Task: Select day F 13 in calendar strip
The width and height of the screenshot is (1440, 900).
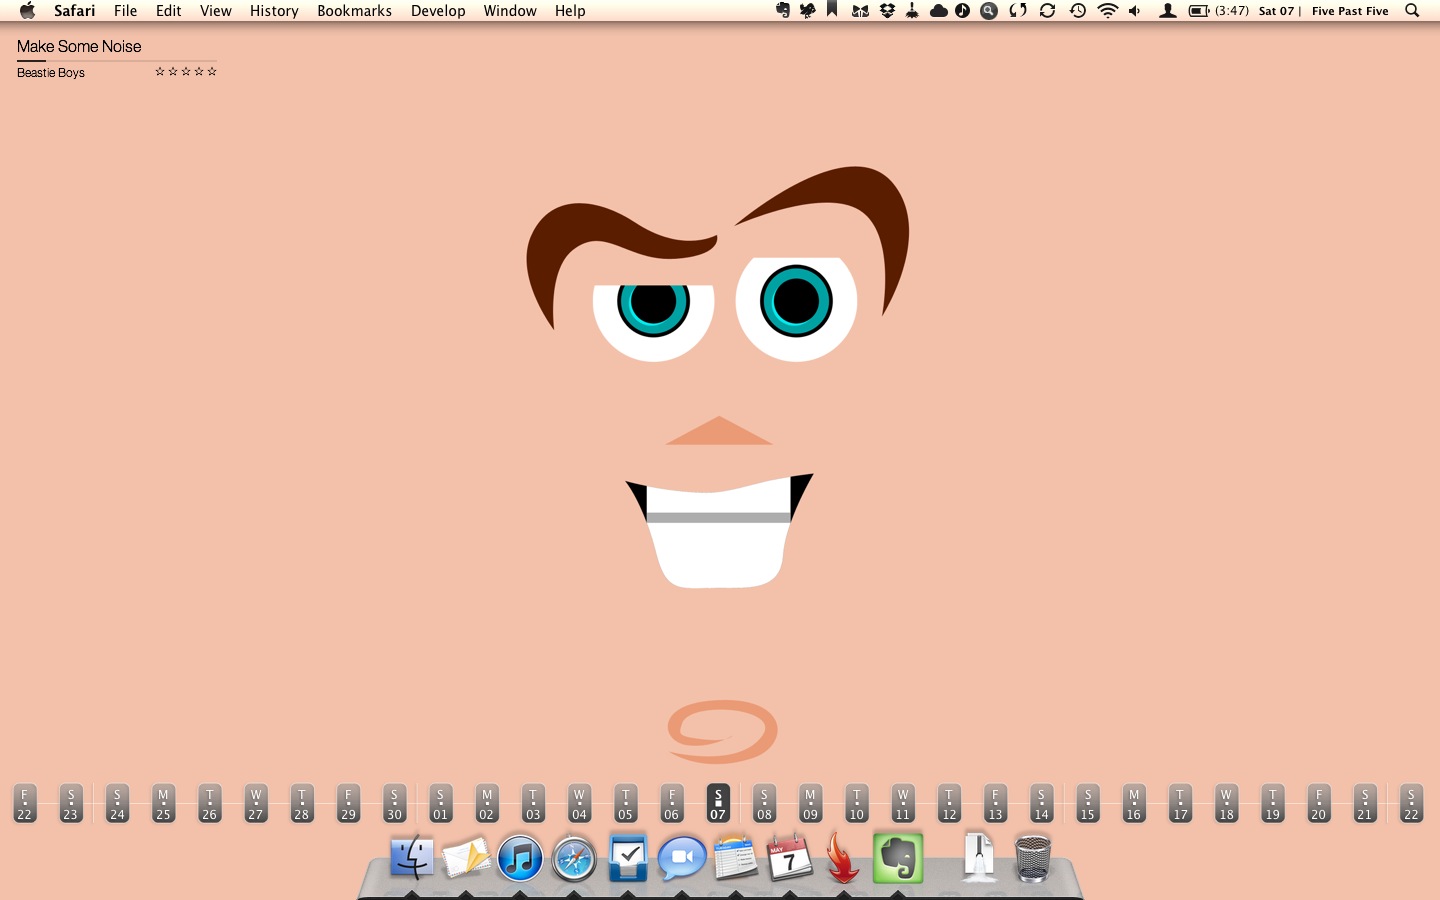Action: coord(995,804)
